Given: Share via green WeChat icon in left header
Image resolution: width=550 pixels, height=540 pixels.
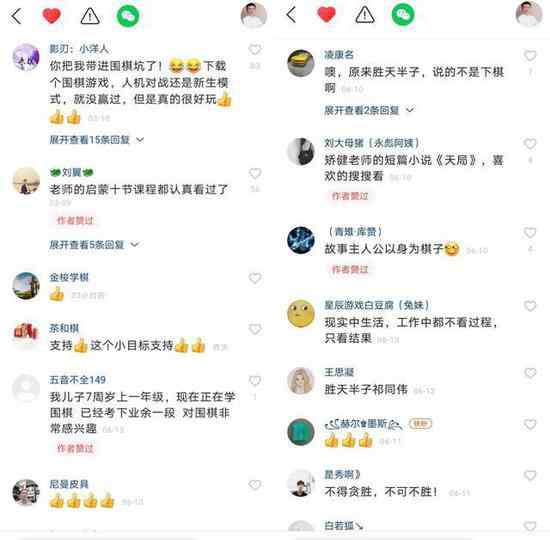Looking at the screenshot, I should tap(128, 16).
